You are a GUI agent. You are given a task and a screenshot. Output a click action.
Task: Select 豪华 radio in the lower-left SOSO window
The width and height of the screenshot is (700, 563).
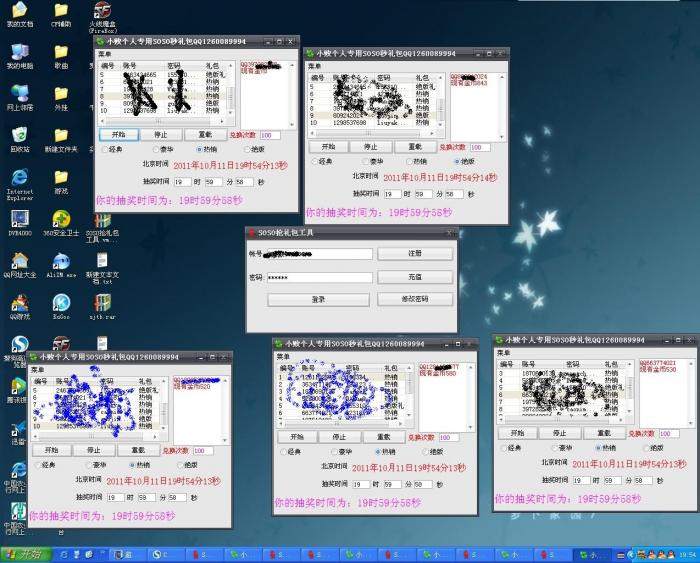click(x=89, y=465)
